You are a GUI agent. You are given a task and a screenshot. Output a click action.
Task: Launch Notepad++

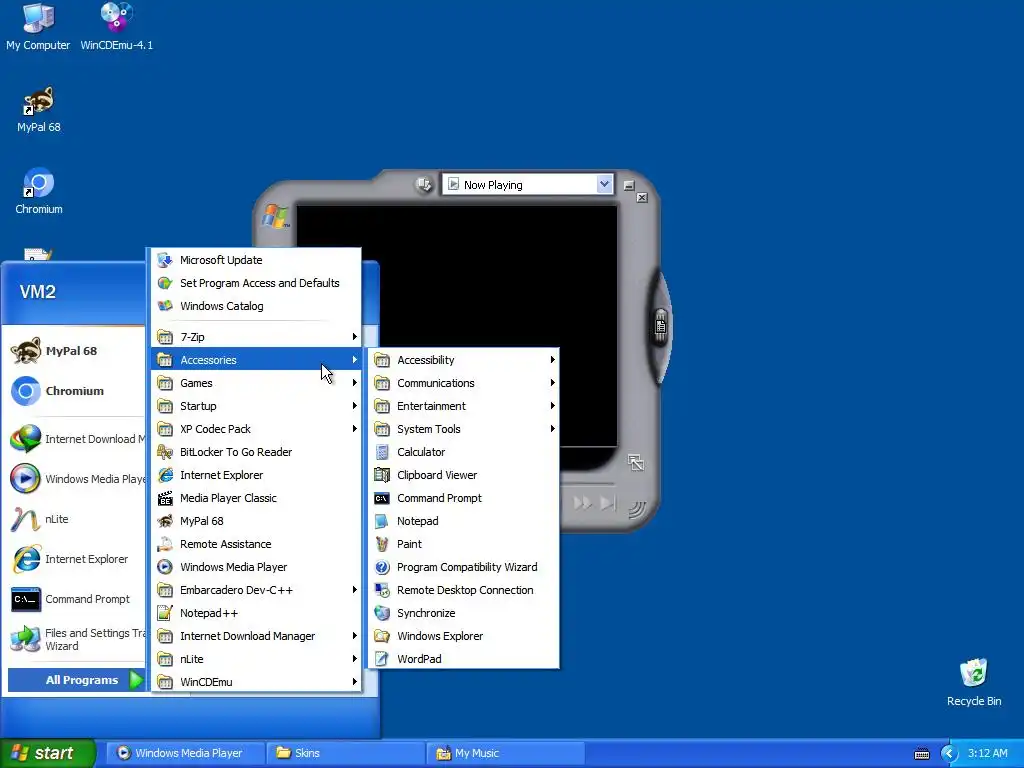(x=257, y=613)
